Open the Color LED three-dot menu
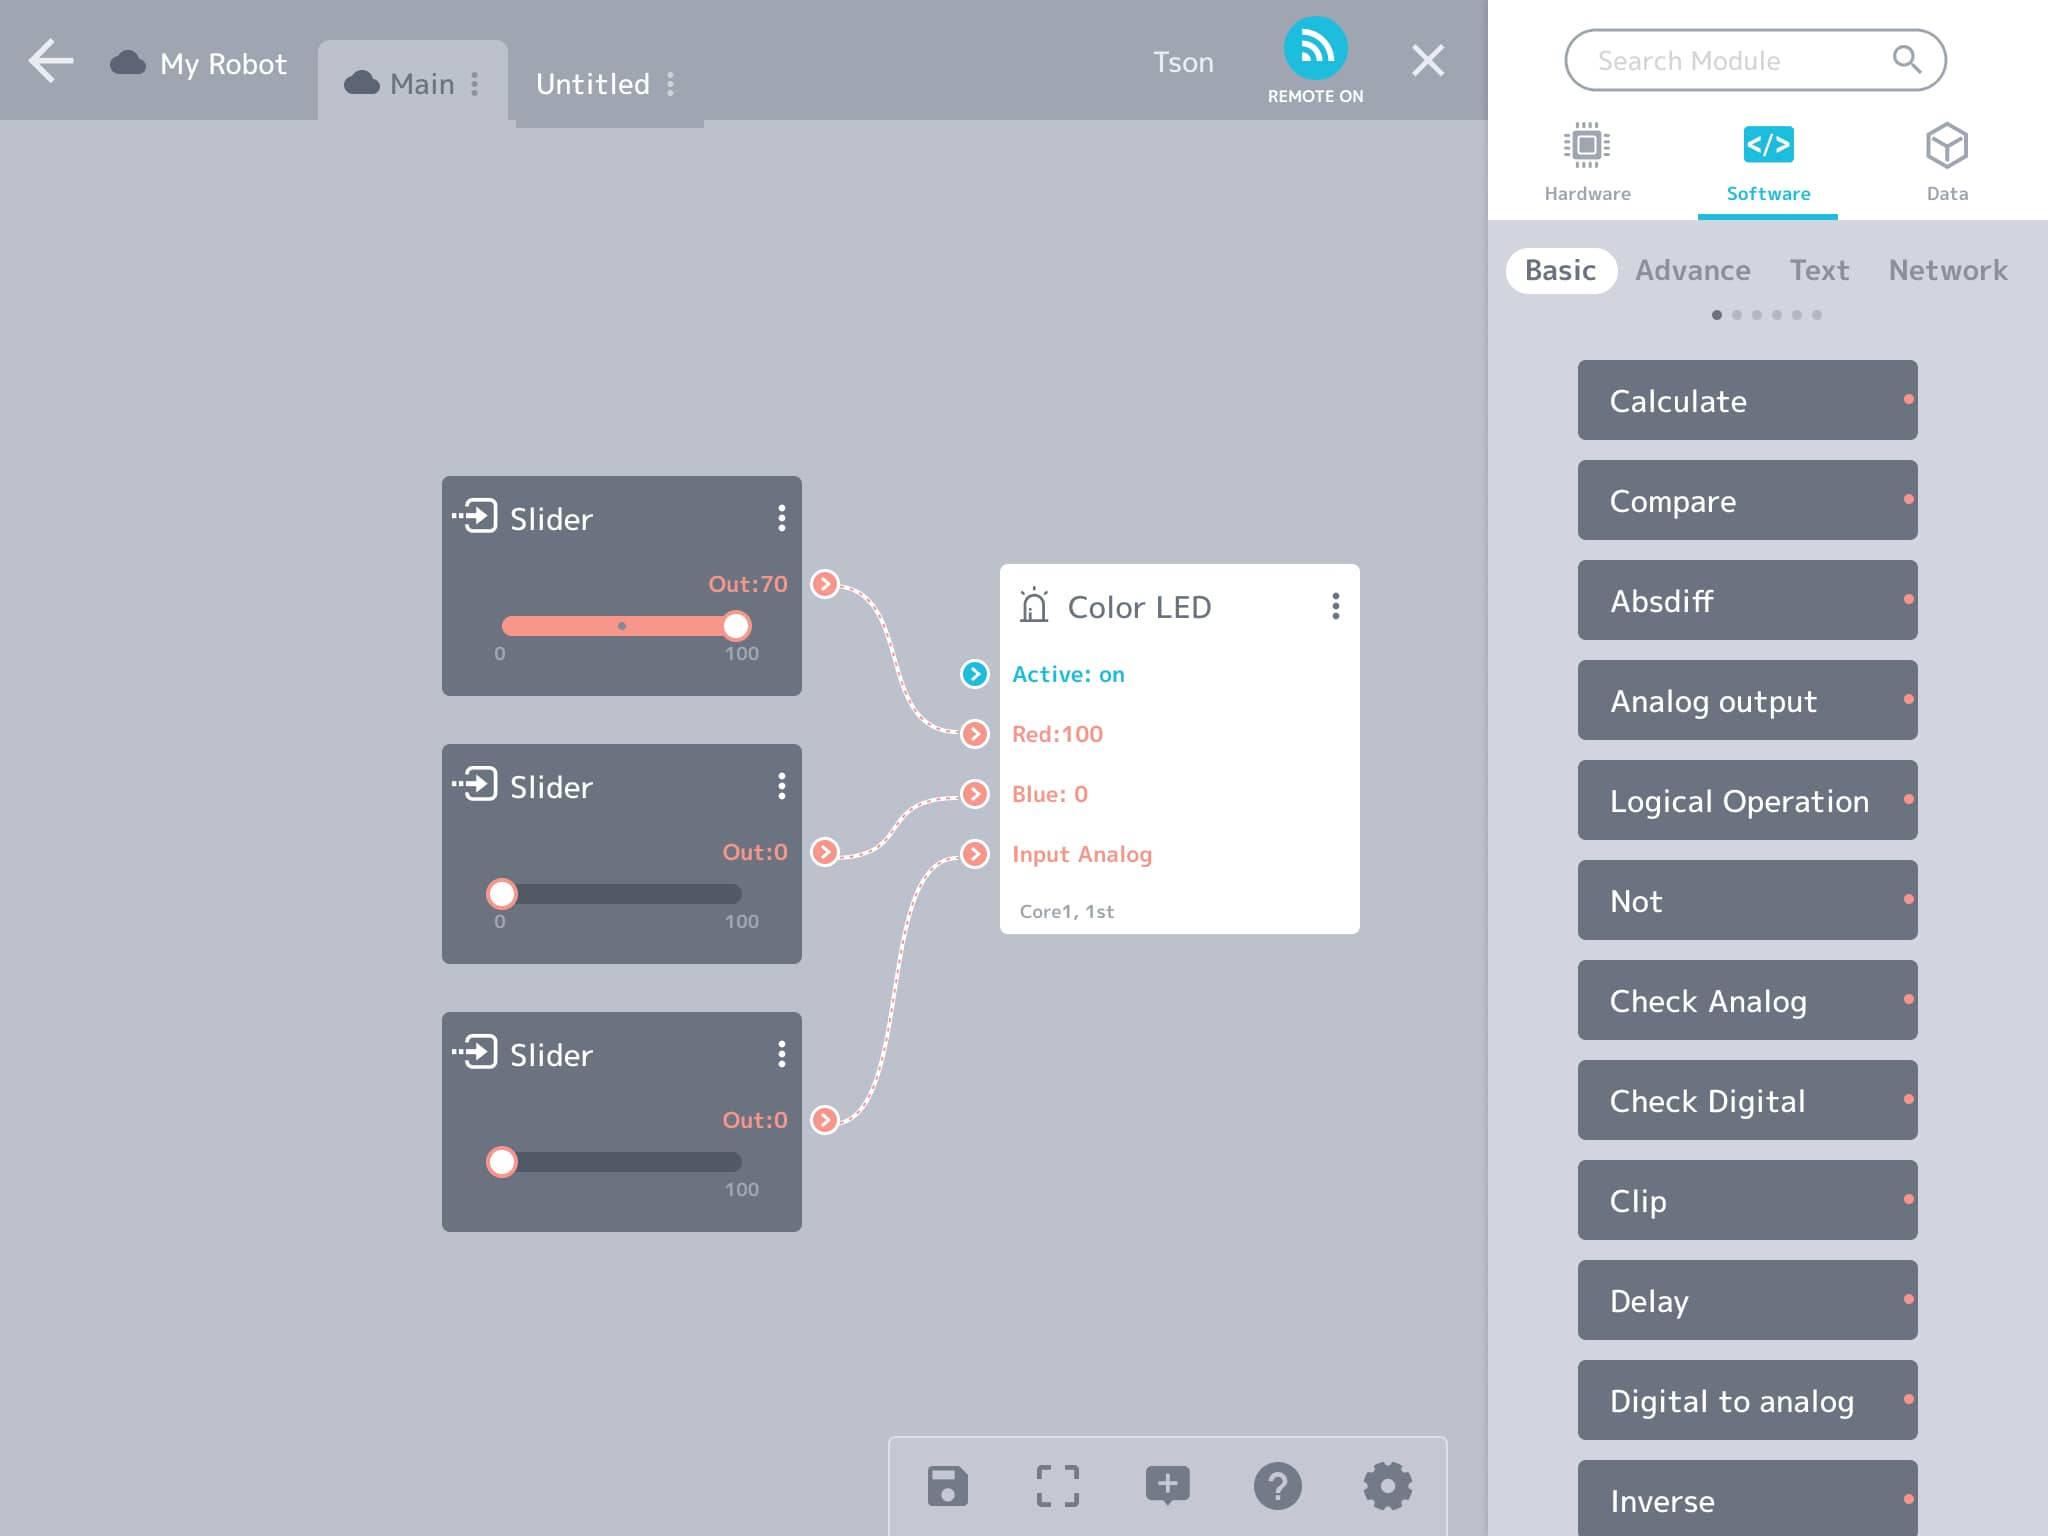 point(1335,606)
